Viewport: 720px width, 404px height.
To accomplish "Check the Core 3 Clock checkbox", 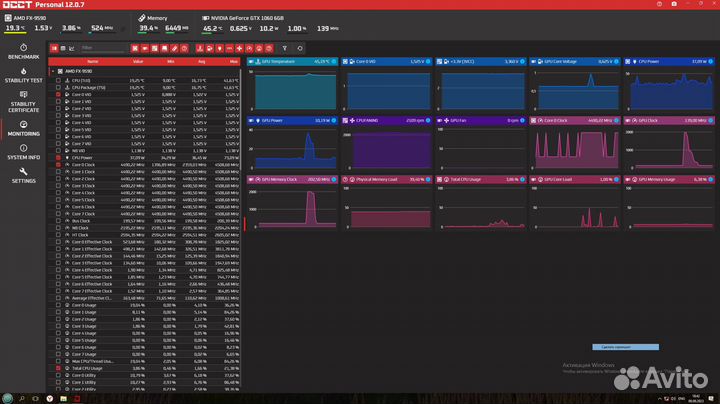I will pos(58,185).
